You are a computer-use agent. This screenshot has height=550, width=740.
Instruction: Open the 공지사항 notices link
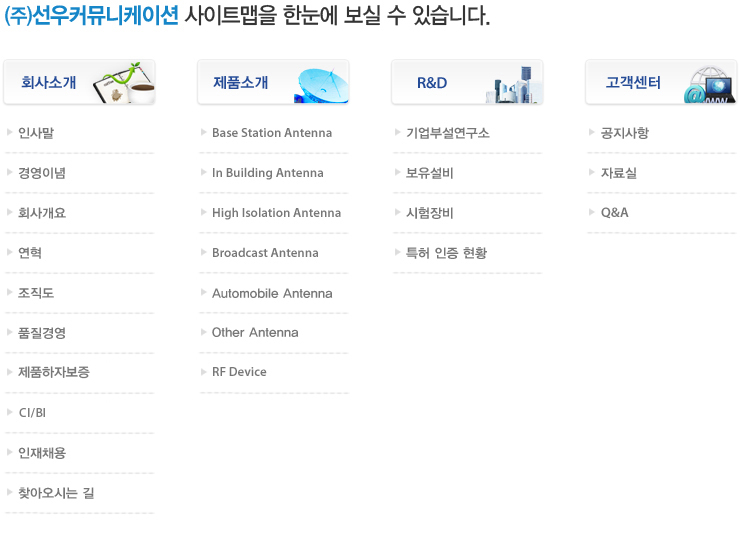pyautogui.click(x=624, y=133)
